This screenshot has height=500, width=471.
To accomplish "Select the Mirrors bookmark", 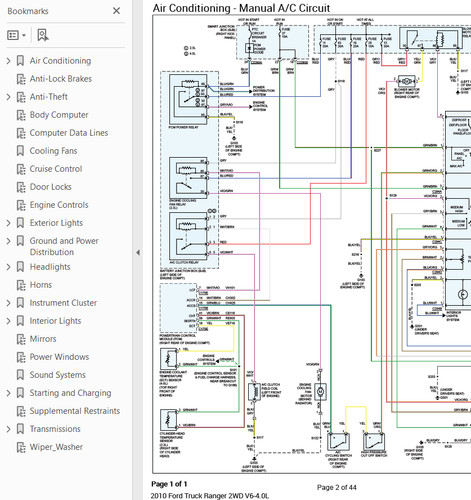I will pos(43,339).
